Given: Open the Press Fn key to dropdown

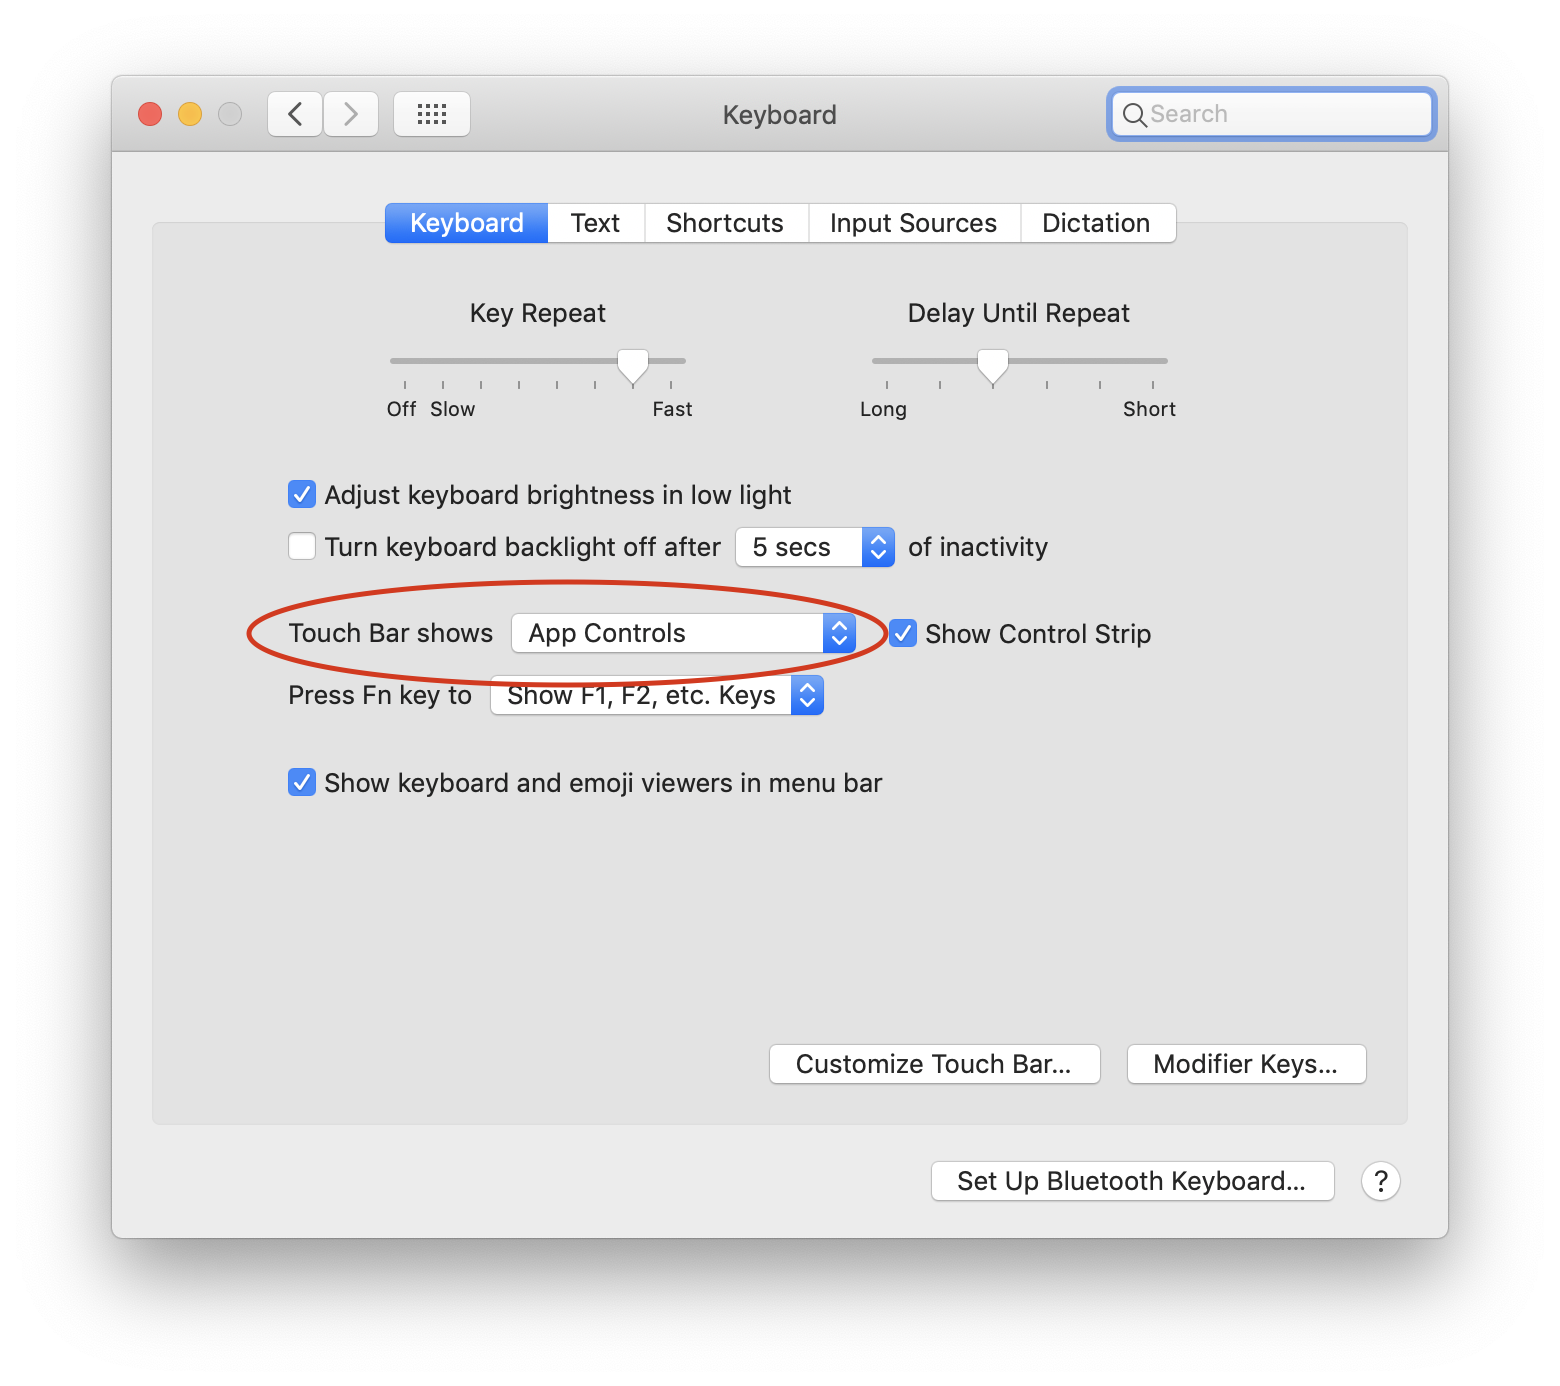Looking at the screenshot, I should pos(656,694).
